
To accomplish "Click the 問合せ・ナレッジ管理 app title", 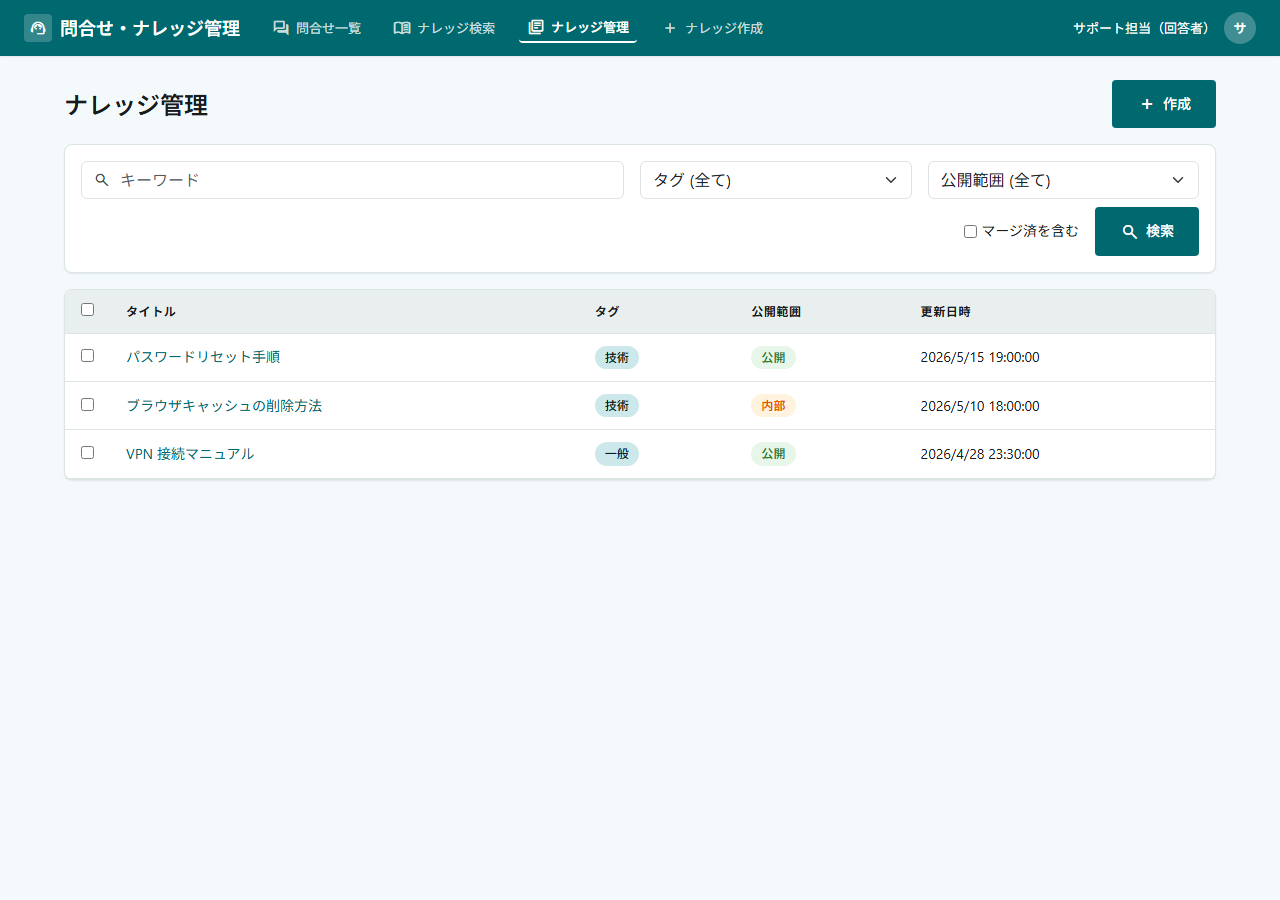I will [150, 28].
